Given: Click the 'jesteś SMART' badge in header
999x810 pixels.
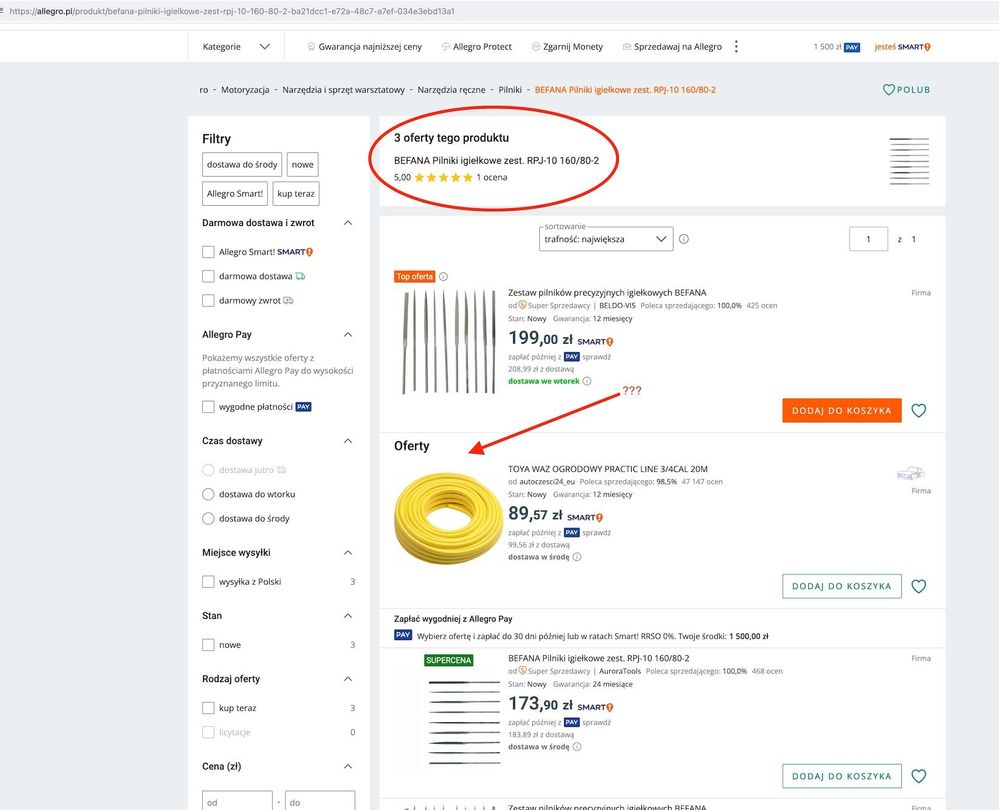Looking at the screenshot, I should 902,47.
